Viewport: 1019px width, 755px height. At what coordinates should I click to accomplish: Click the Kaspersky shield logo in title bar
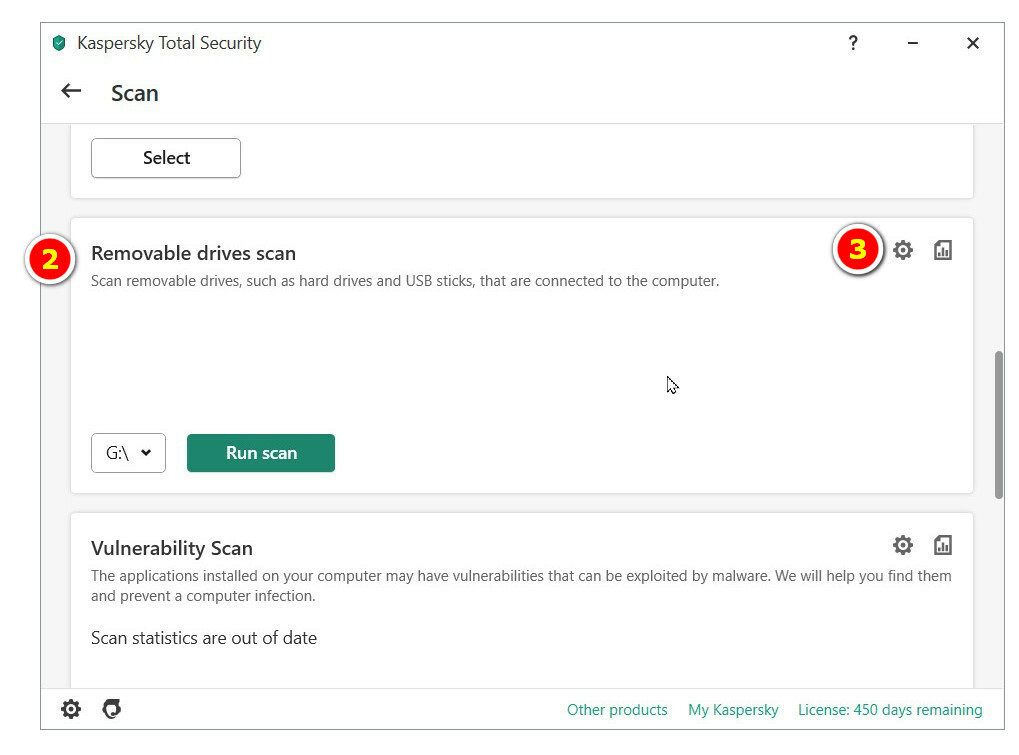click(59, 43)
